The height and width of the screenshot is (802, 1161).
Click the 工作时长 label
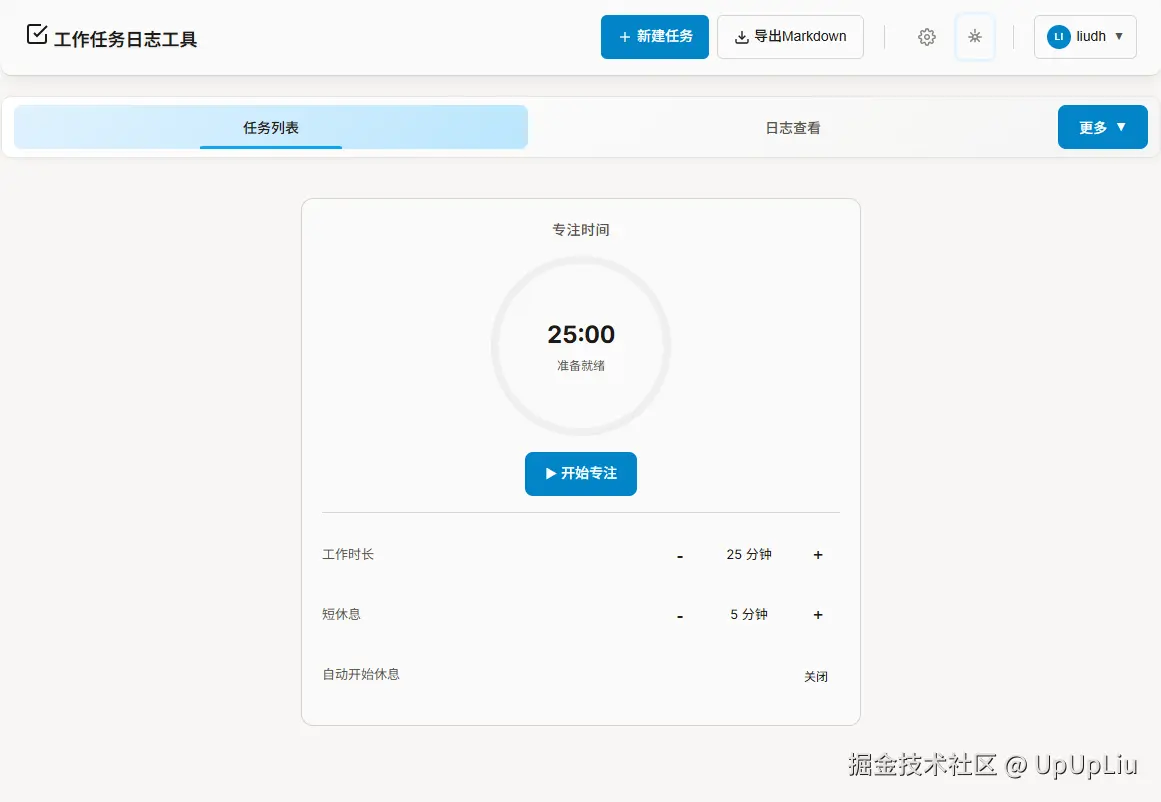click(348, 554)
